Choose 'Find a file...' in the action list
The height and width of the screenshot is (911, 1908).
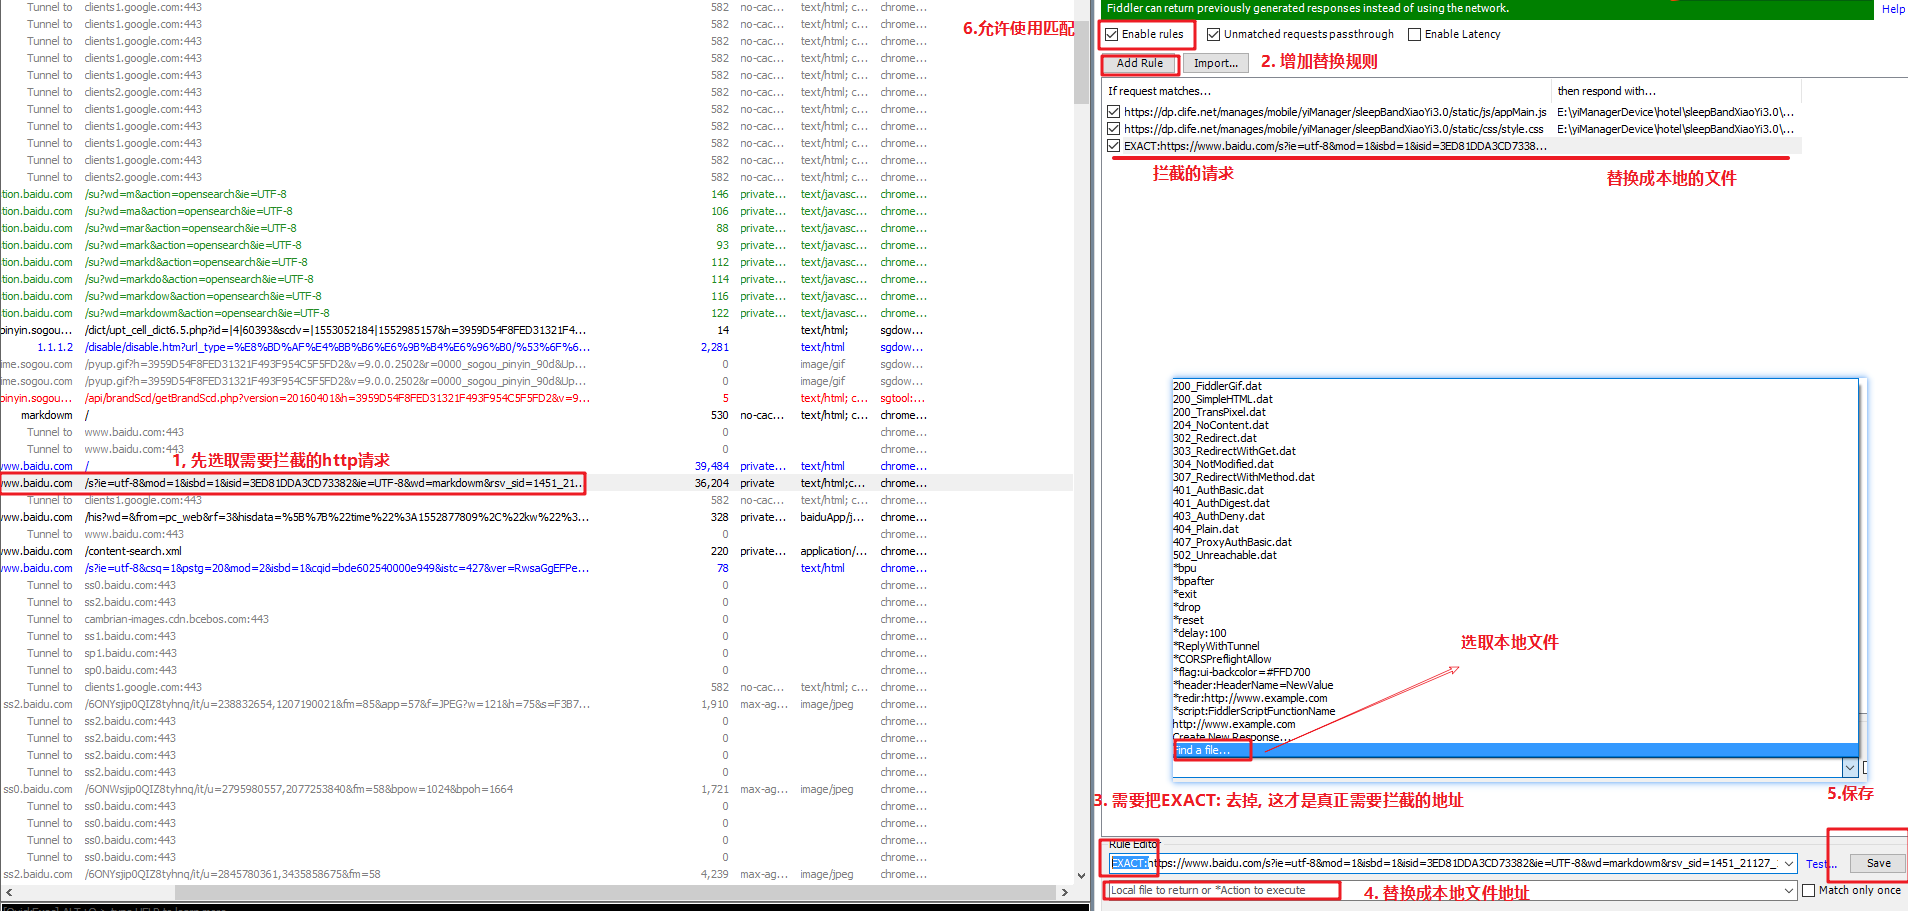click(1514, 750)
